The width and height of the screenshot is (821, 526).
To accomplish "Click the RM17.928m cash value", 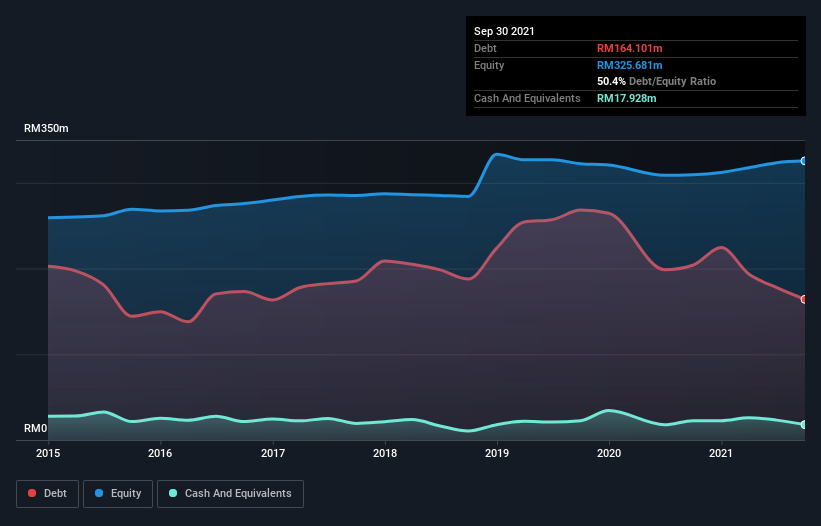I will (x=626, y=98).
